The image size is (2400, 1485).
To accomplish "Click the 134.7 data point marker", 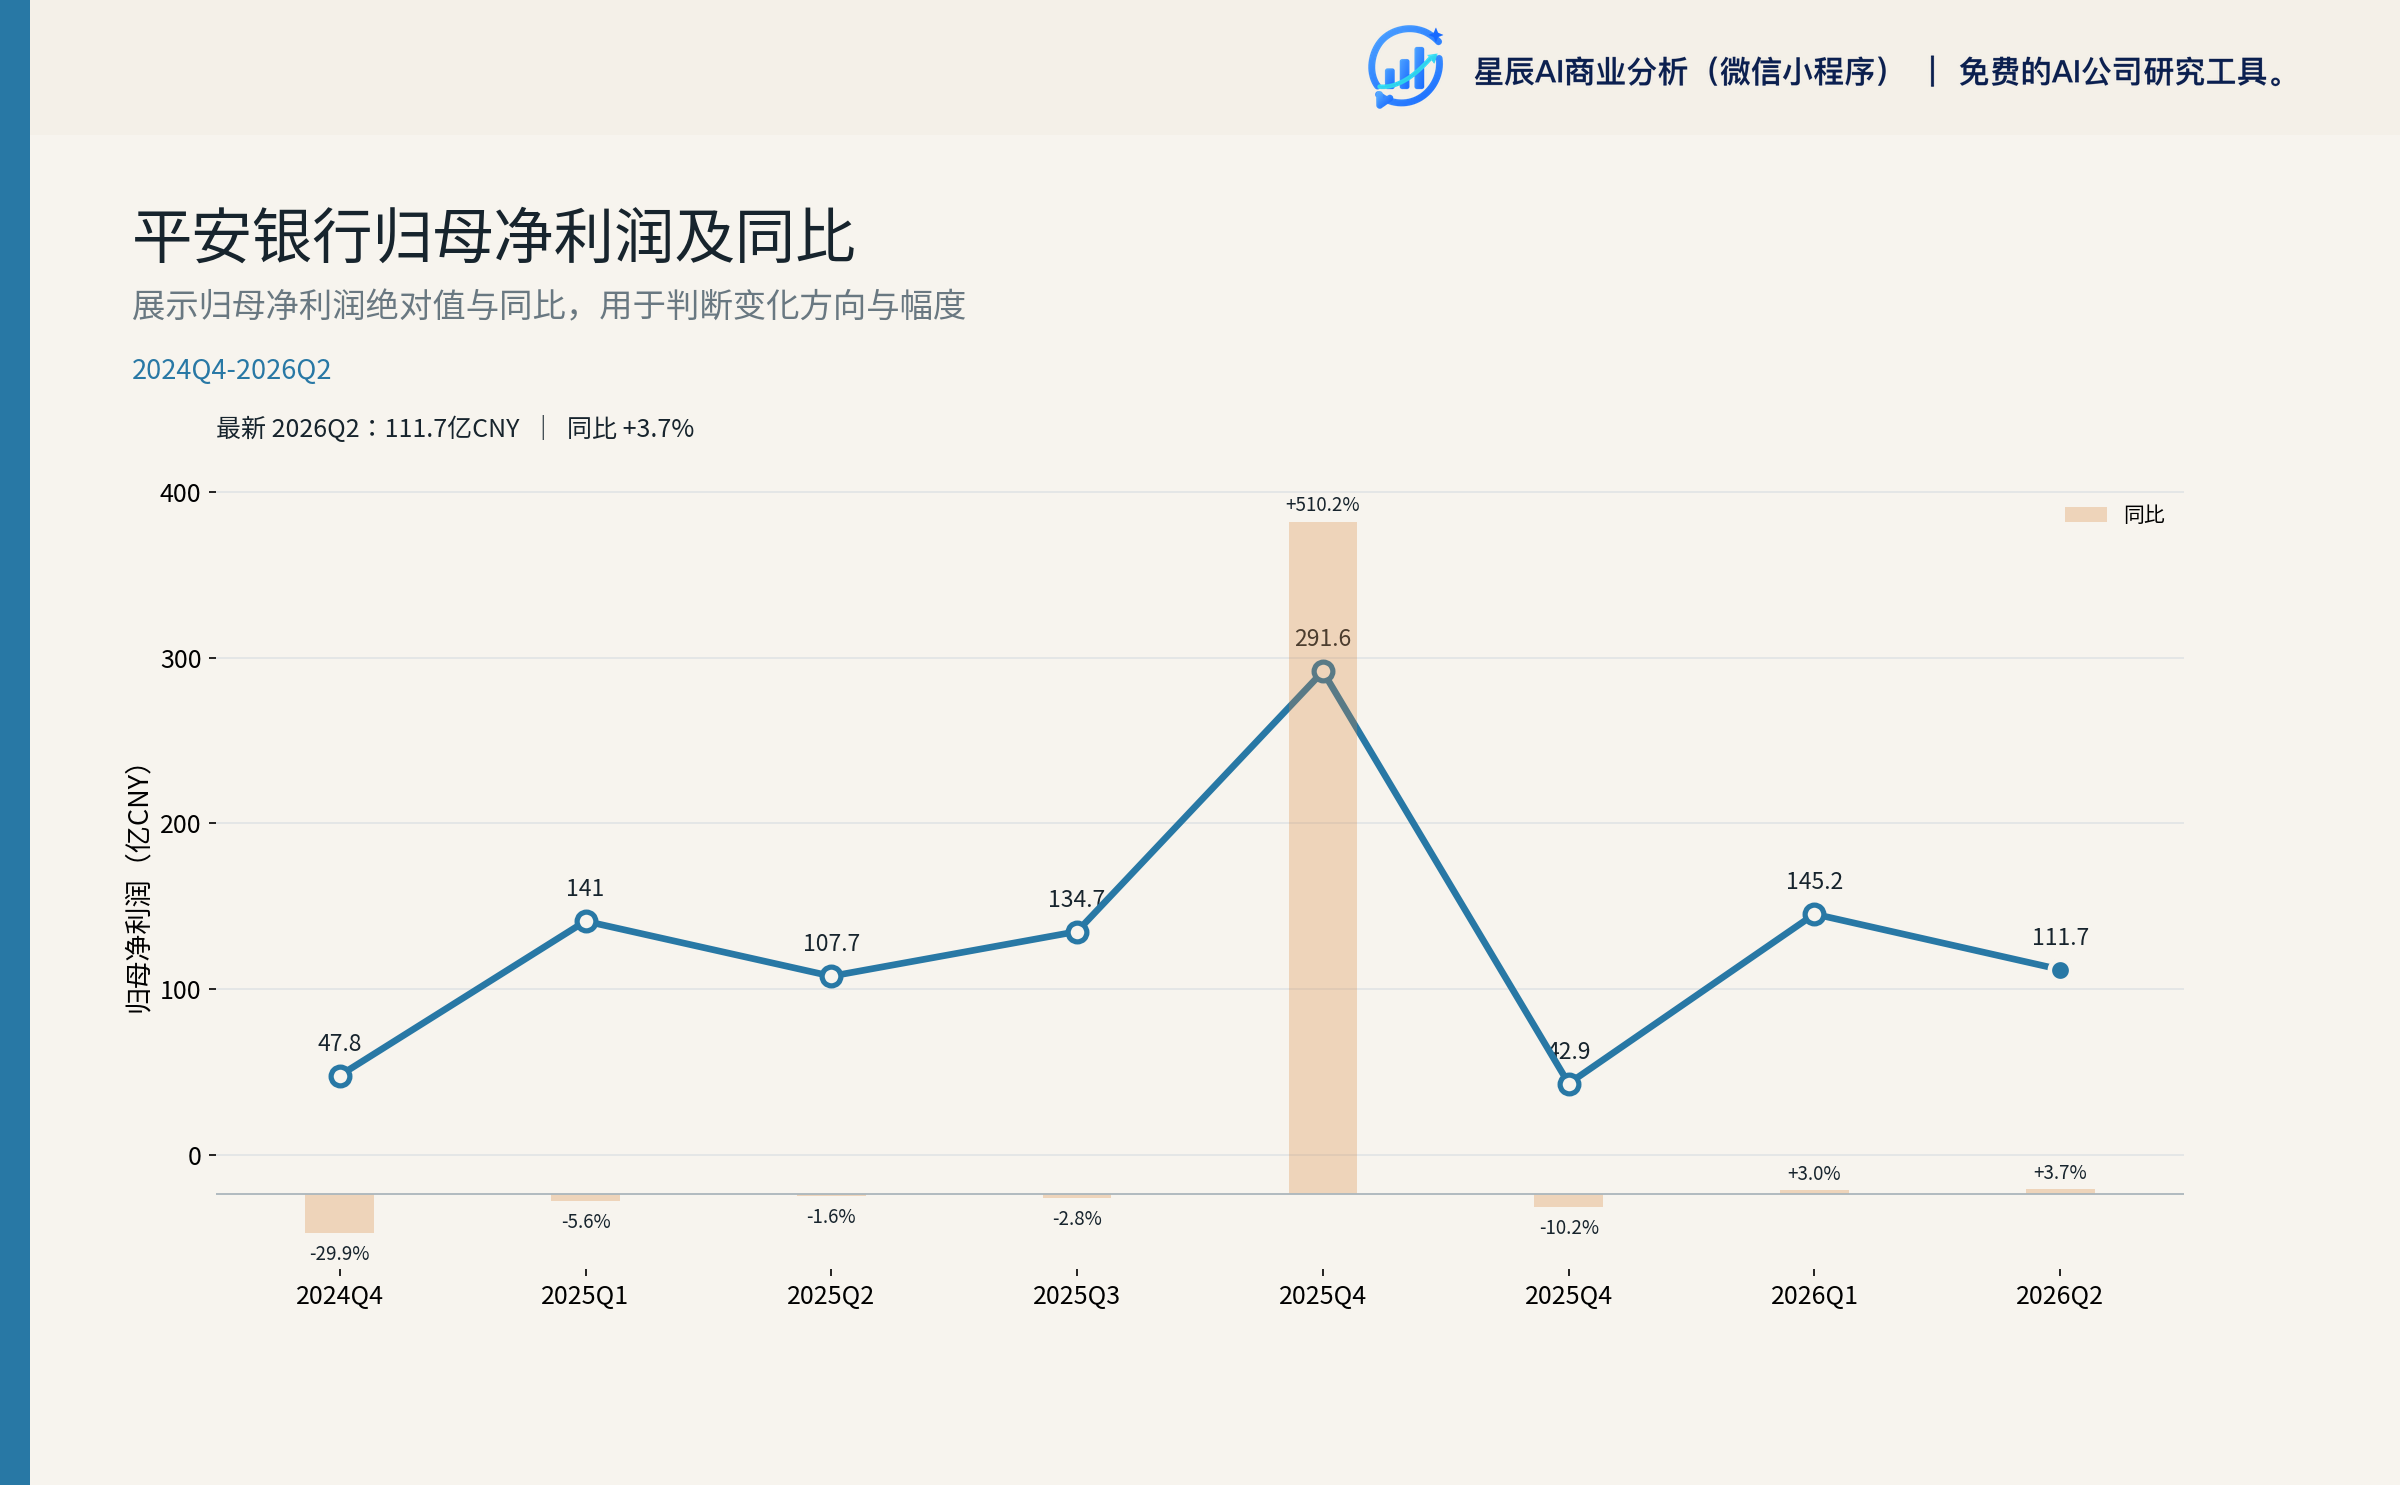I will [x=1077, y=932].
